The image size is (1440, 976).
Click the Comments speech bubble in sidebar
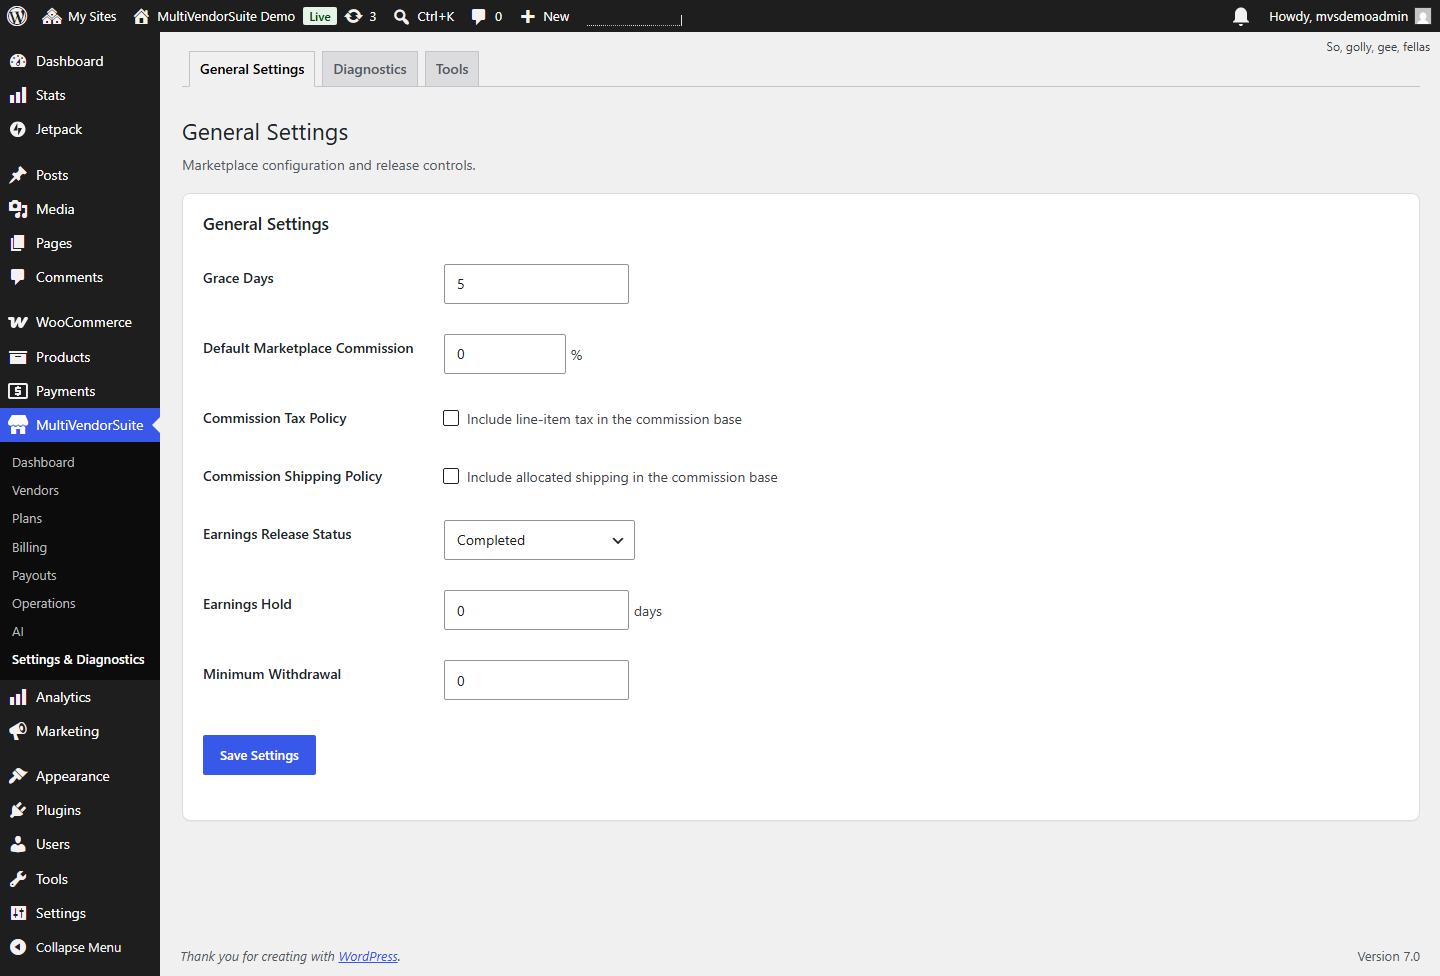(x=18, y=277)
